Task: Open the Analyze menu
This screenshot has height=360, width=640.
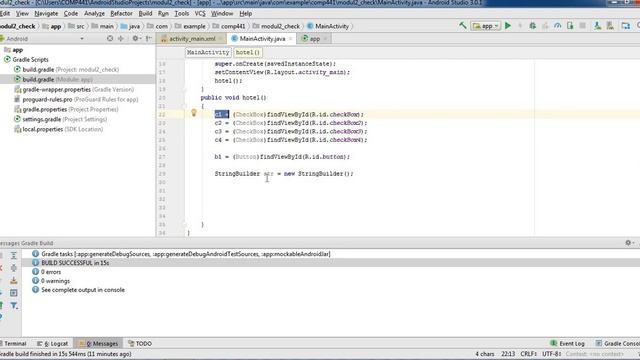Action: click(x=94, y=13)
